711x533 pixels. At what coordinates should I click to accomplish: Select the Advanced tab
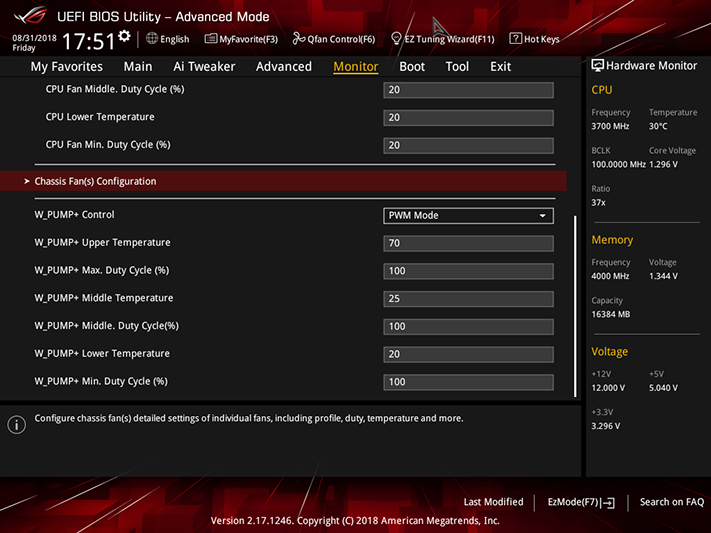click(284, 67)
